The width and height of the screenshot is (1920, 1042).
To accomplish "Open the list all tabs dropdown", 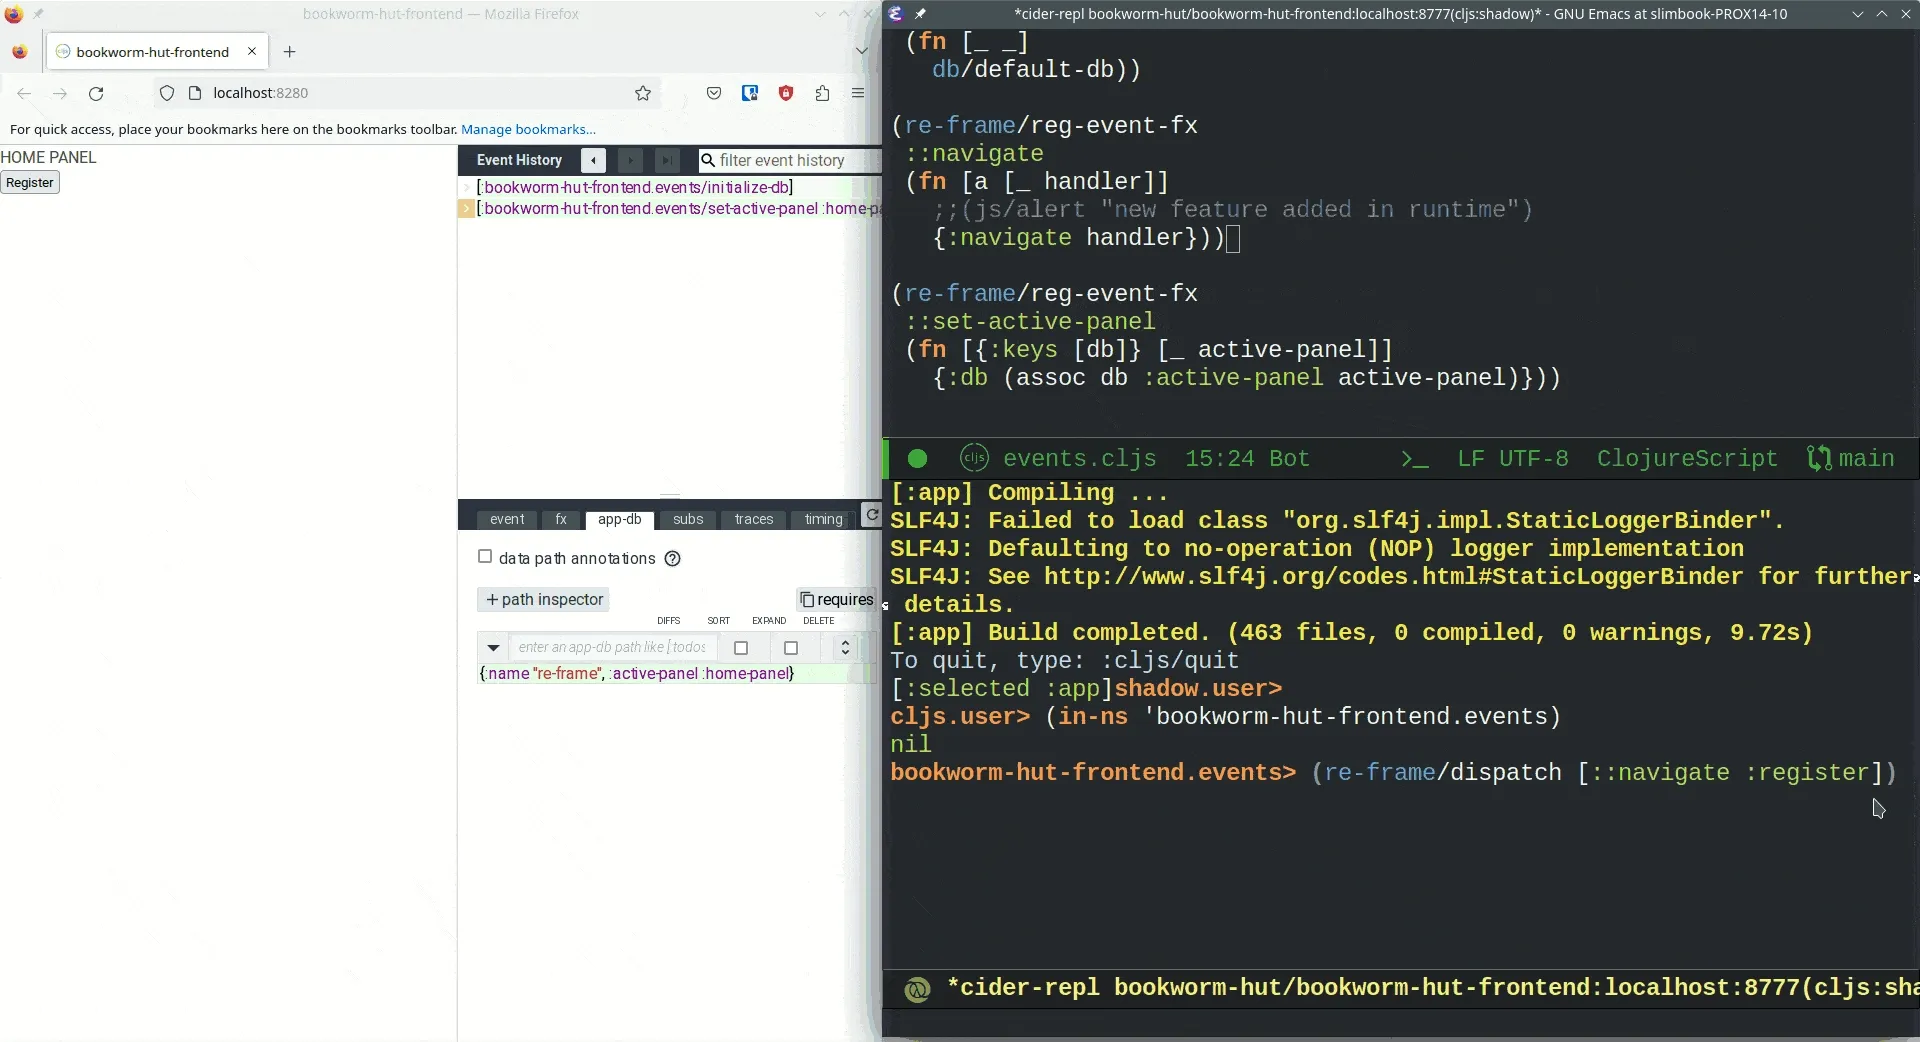I will [862, 51].
